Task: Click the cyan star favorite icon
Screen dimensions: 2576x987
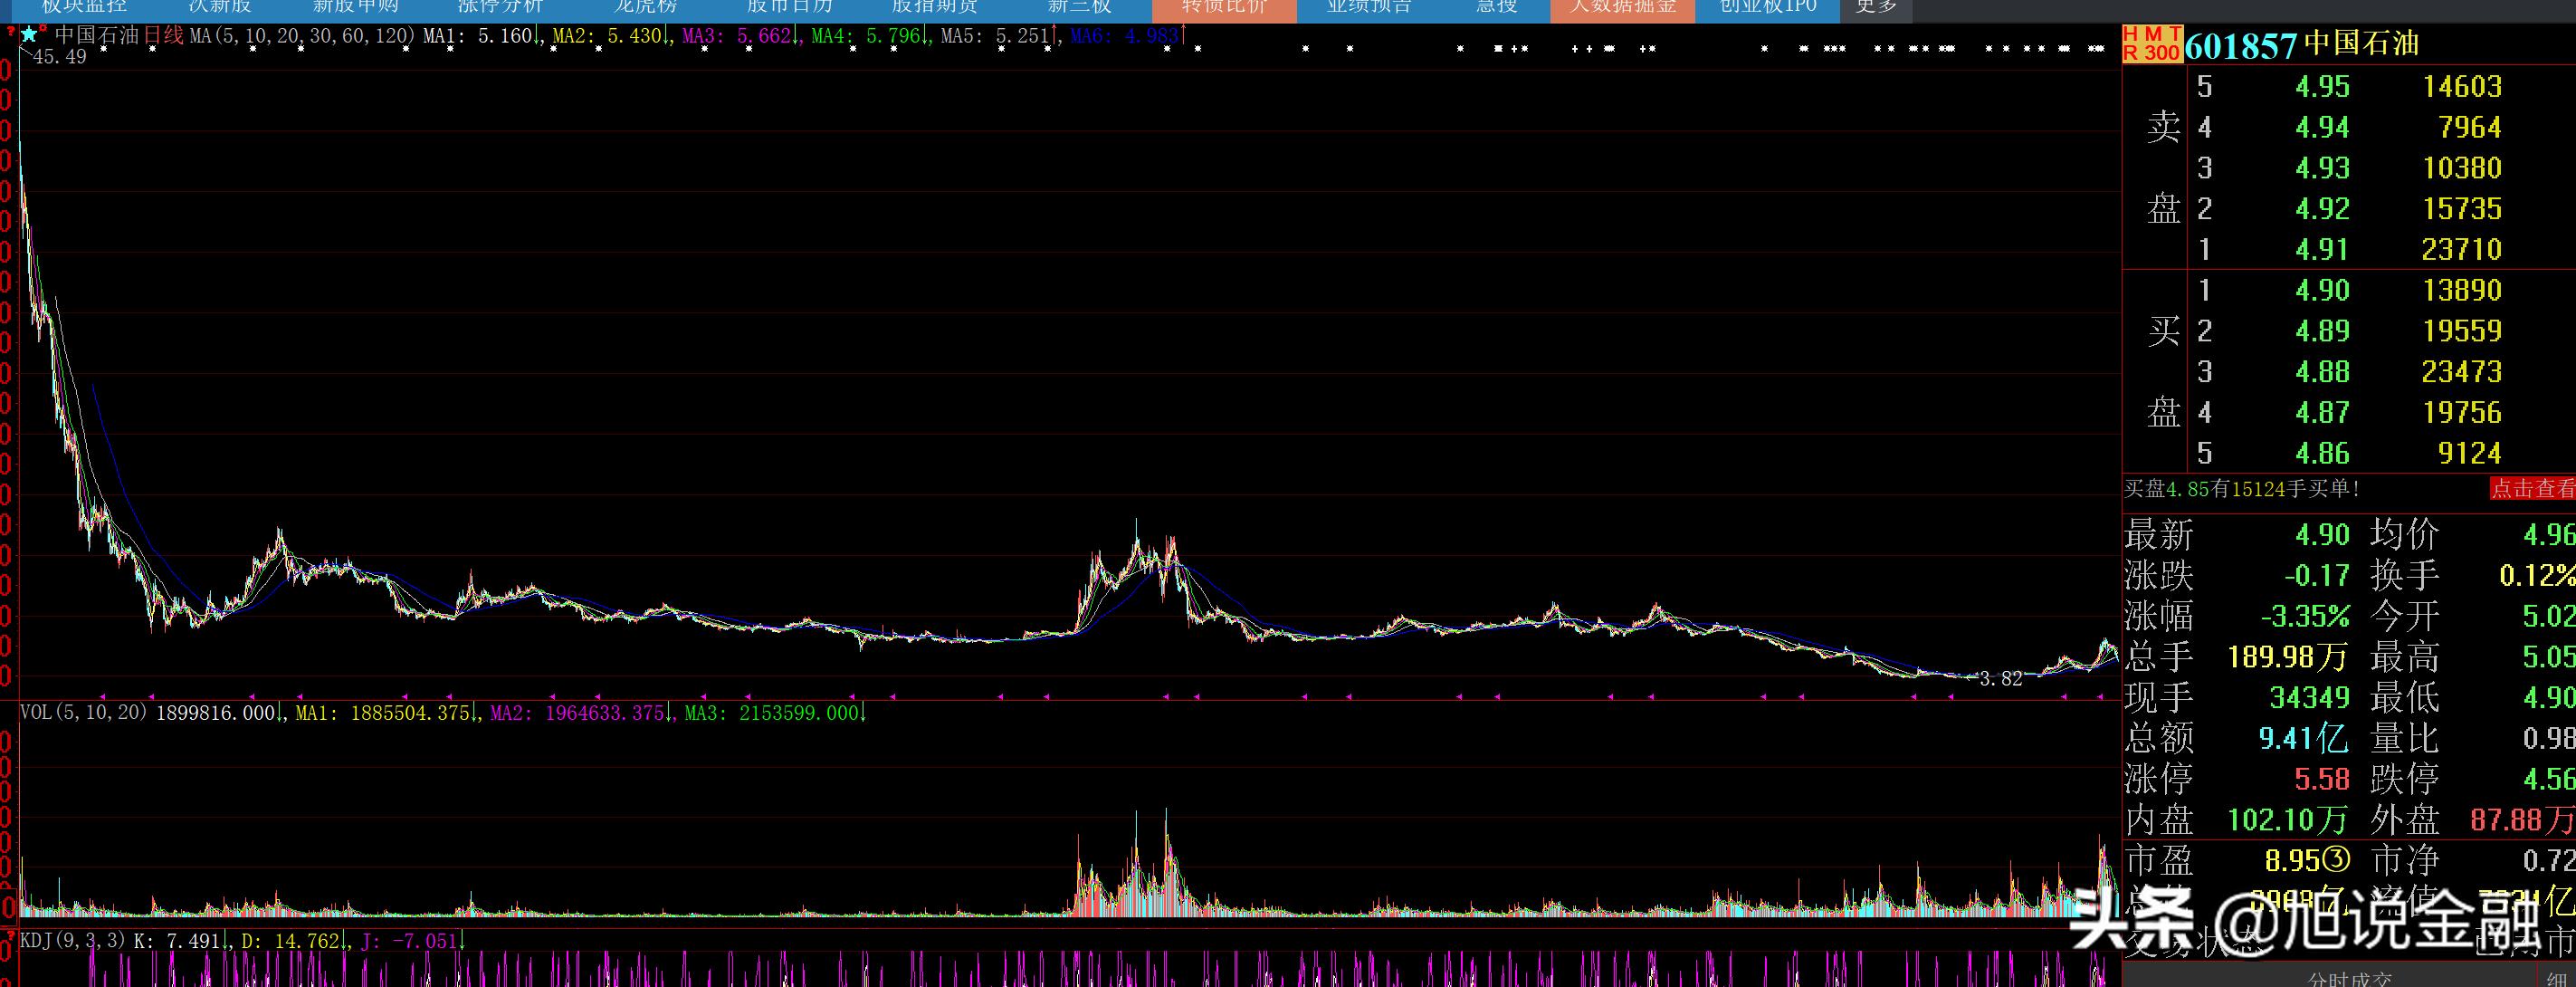Action: [x=29, y=35]
